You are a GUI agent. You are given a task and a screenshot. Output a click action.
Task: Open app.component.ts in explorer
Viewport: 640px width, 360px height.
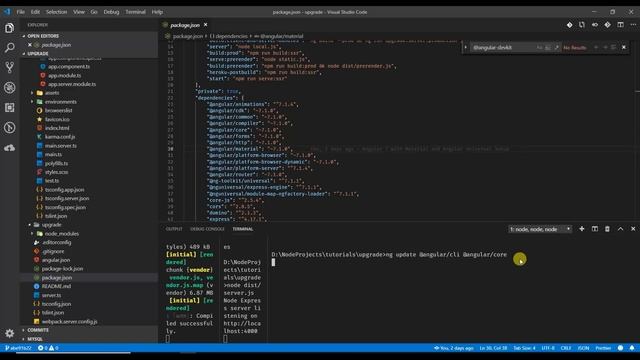(69, 67)
